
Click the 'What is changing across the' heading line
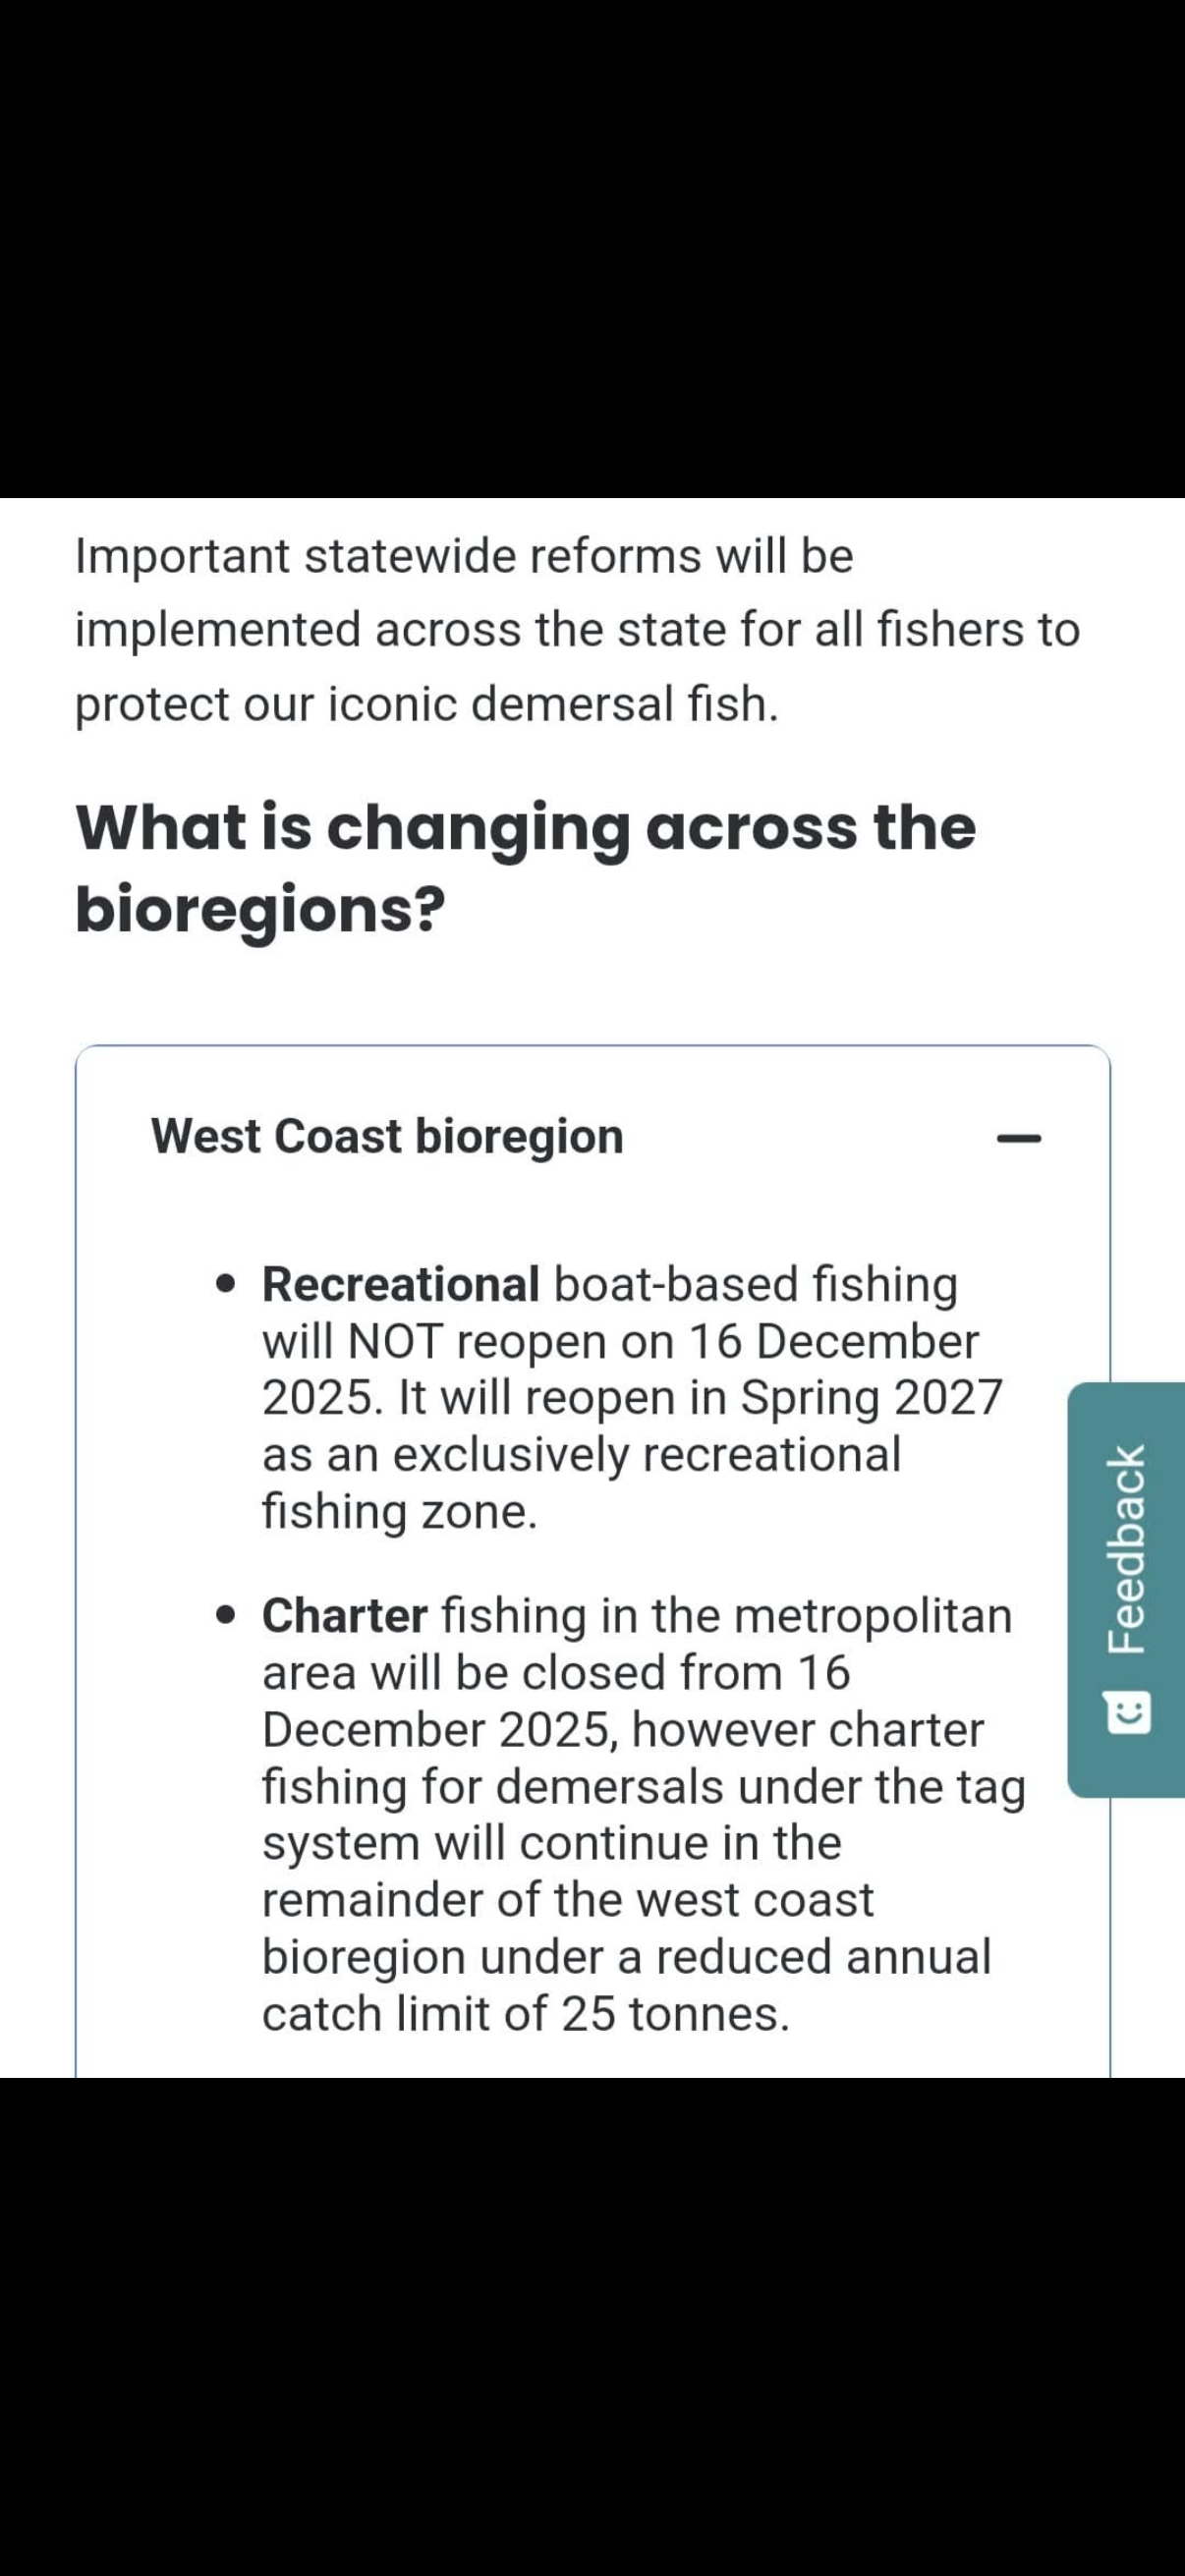(525, 827)
